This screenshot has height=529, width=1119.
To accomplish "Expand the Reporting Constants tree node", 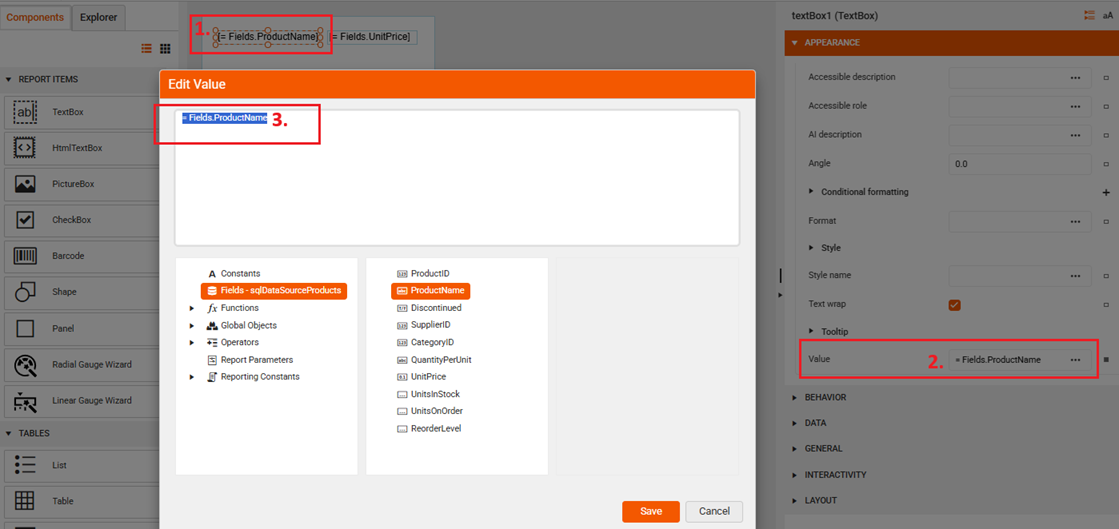I will click(x=191, y=377).
